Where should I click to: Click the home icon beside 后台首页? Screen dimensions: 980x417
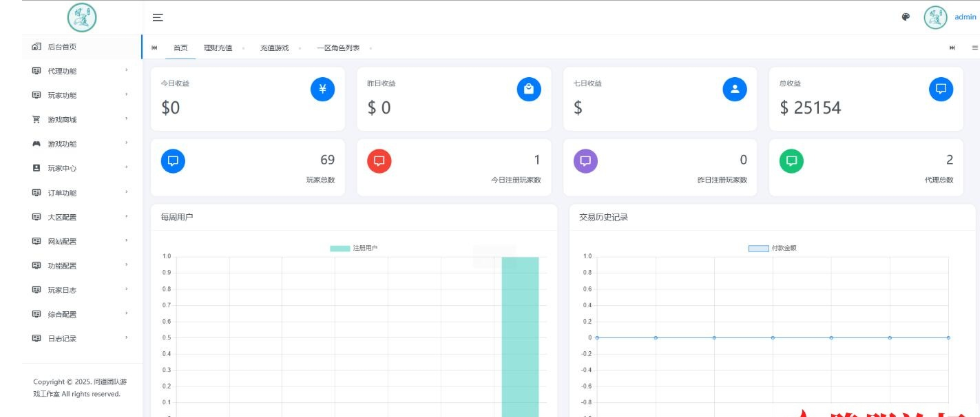36,46
